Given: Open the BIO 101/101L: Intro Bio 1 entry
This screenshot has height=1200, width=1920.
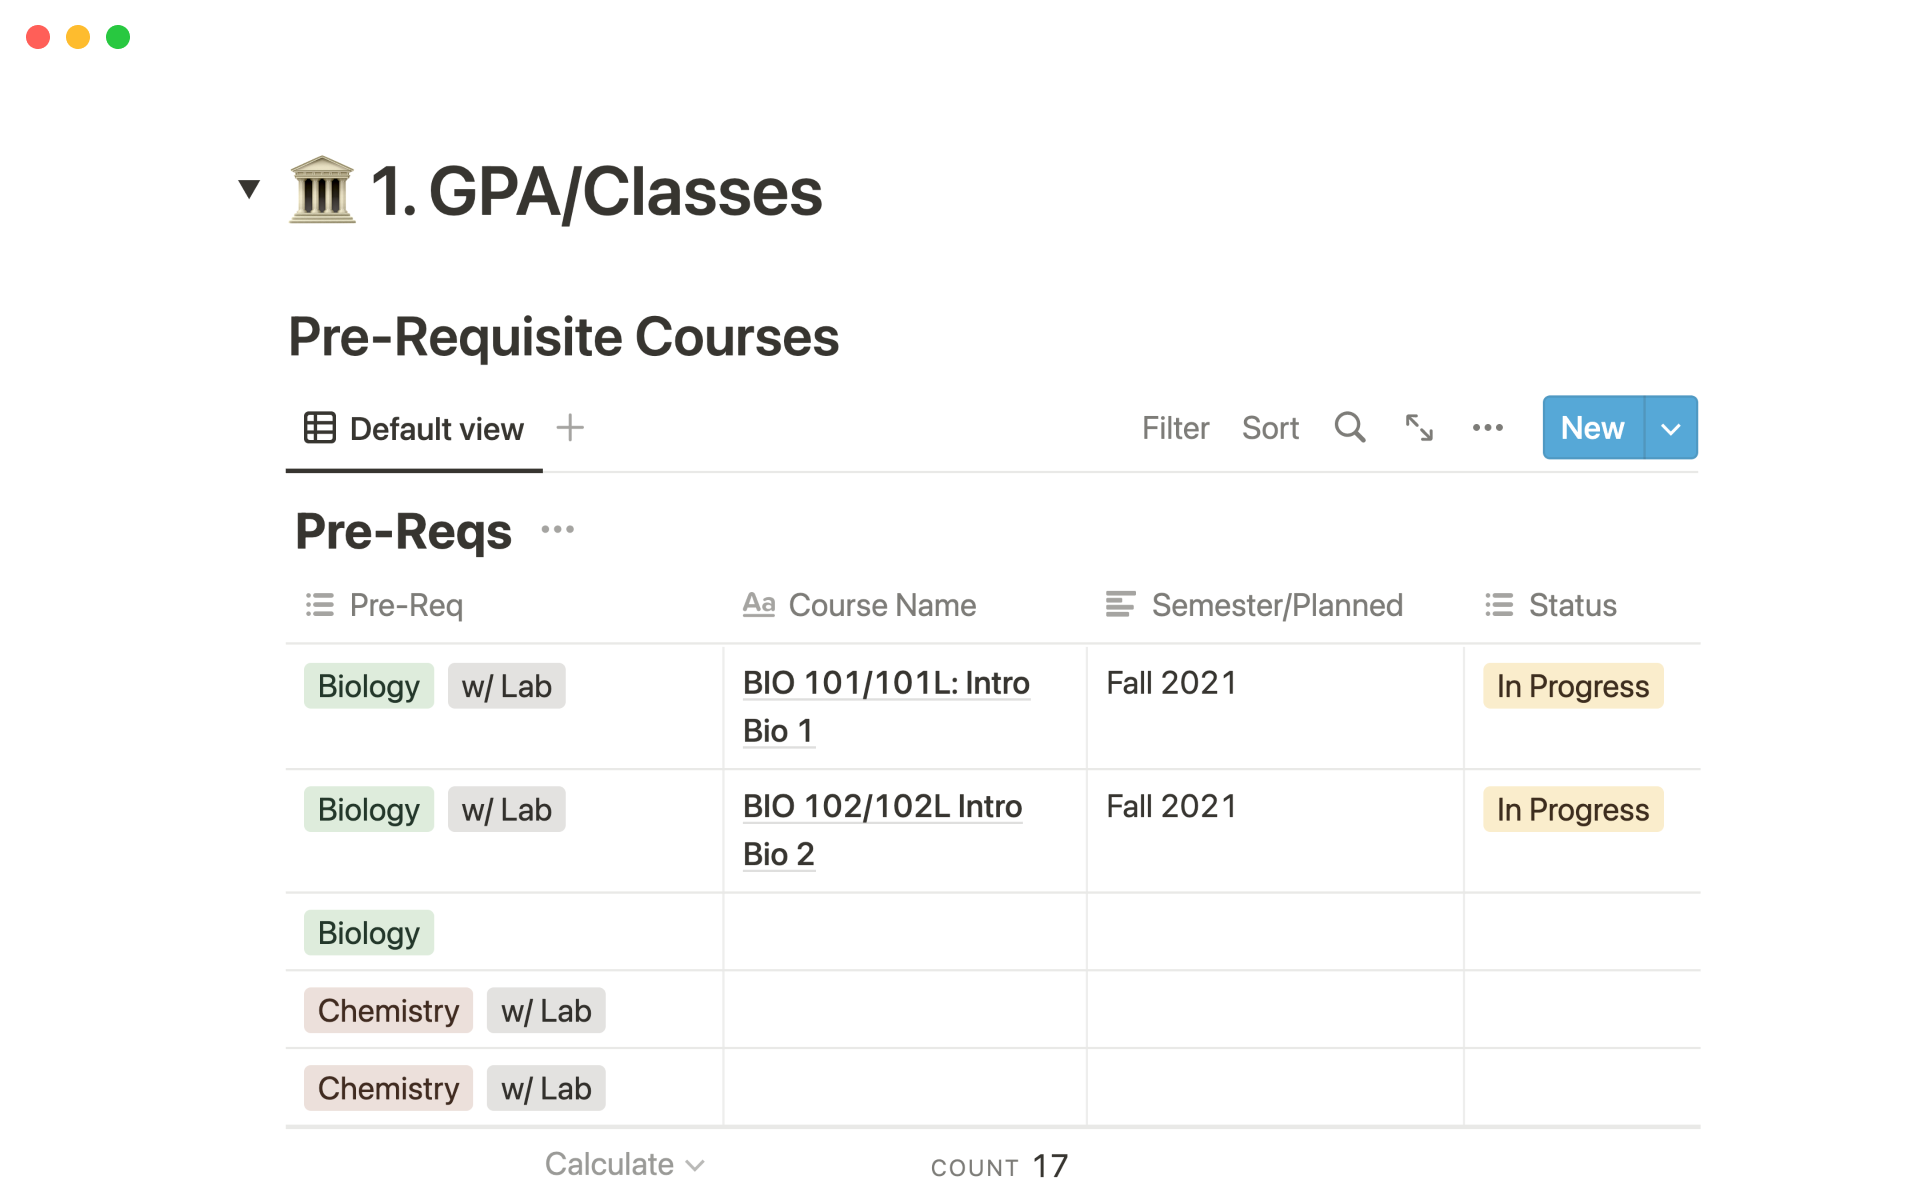Looking at the screenshot, I should 885,684.
